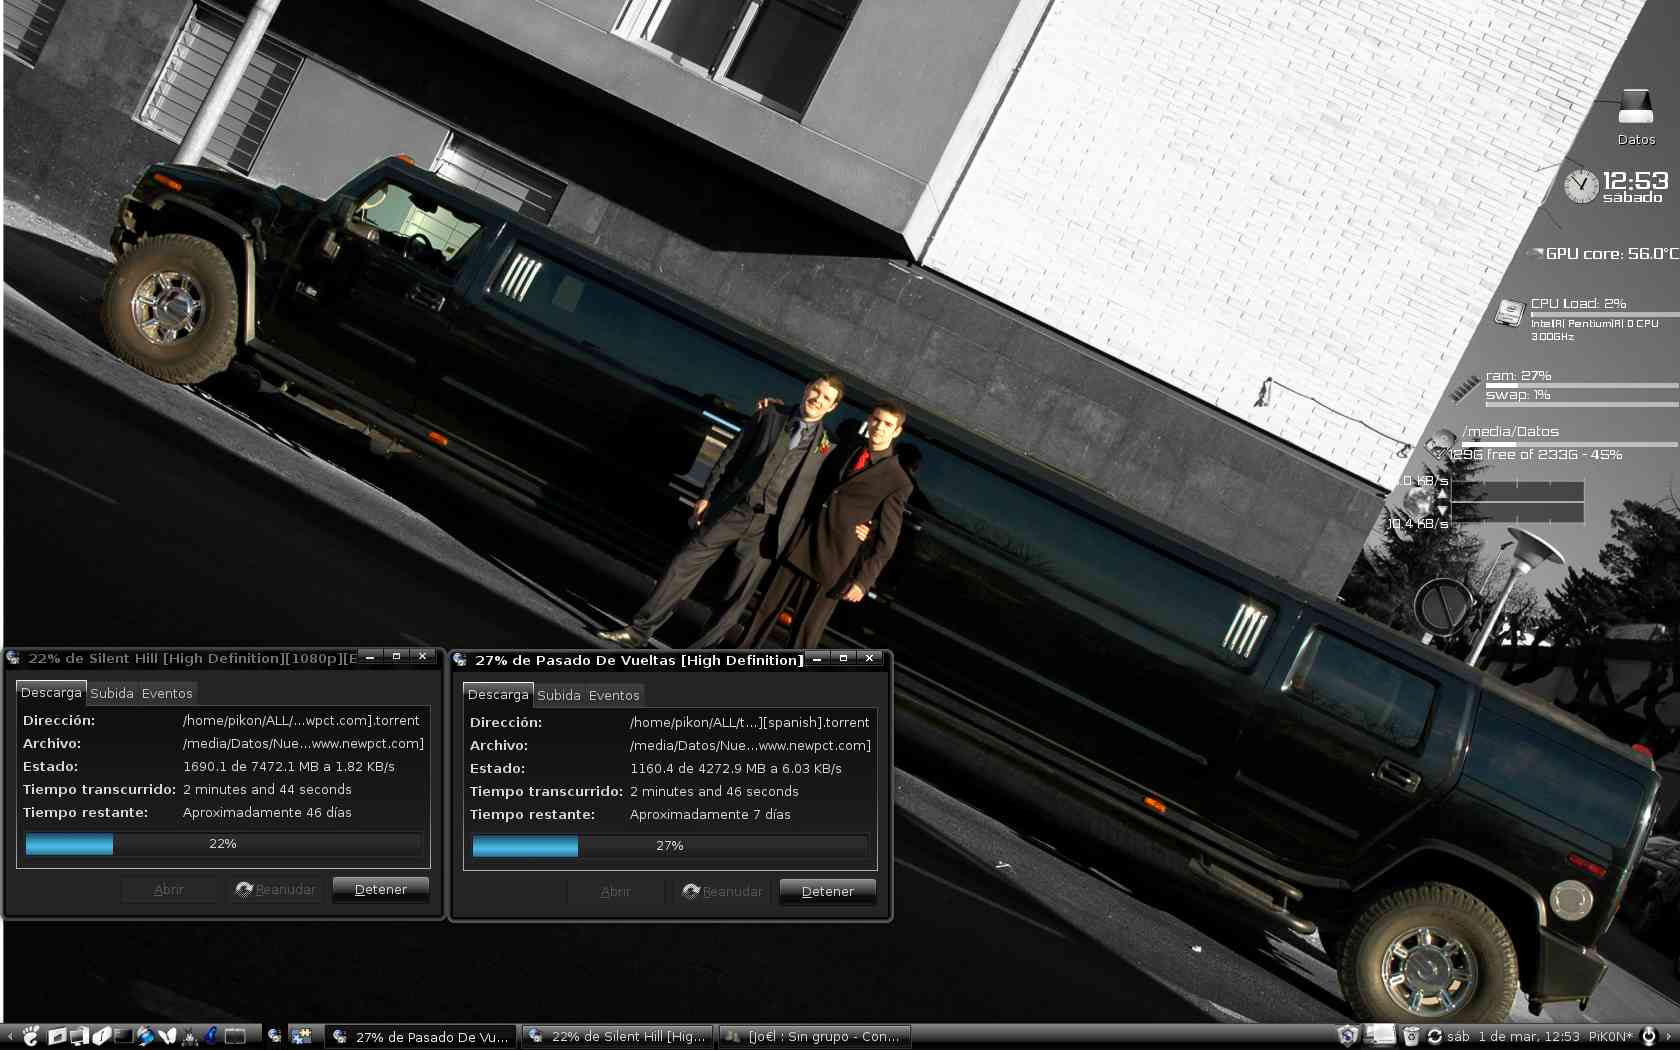Select the Descarga tab in the Pasado De Vueltas window

(x=498, y=694)
